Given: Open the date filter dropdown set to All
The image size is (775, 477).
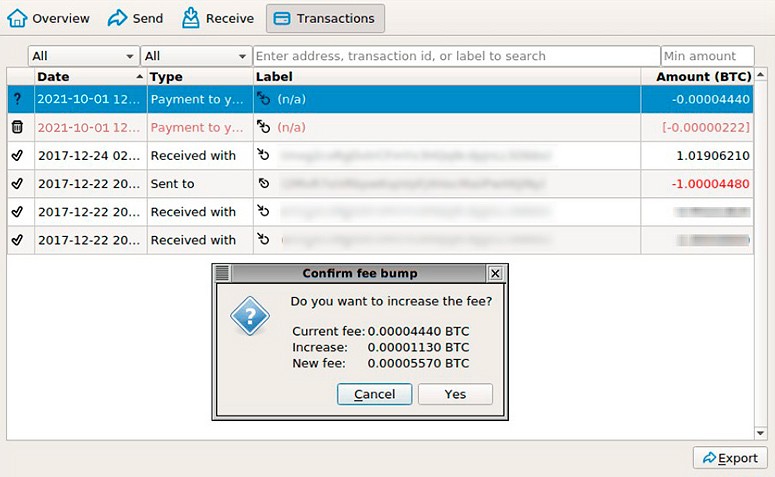Looking at the screenshot, I should (x=83, y=56).
